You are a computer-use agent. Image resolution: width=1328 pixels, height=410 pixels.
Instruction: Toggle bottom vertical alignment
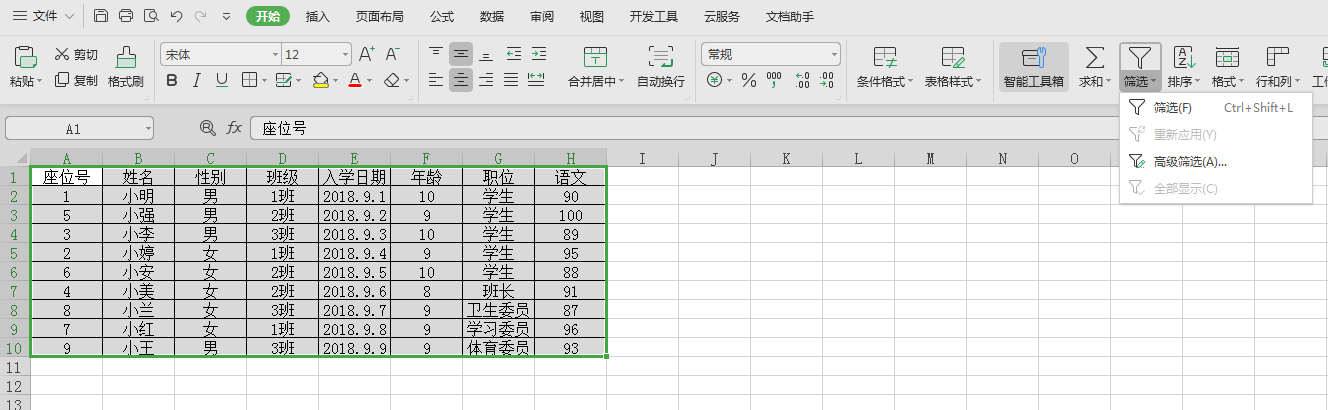(486, 54)
